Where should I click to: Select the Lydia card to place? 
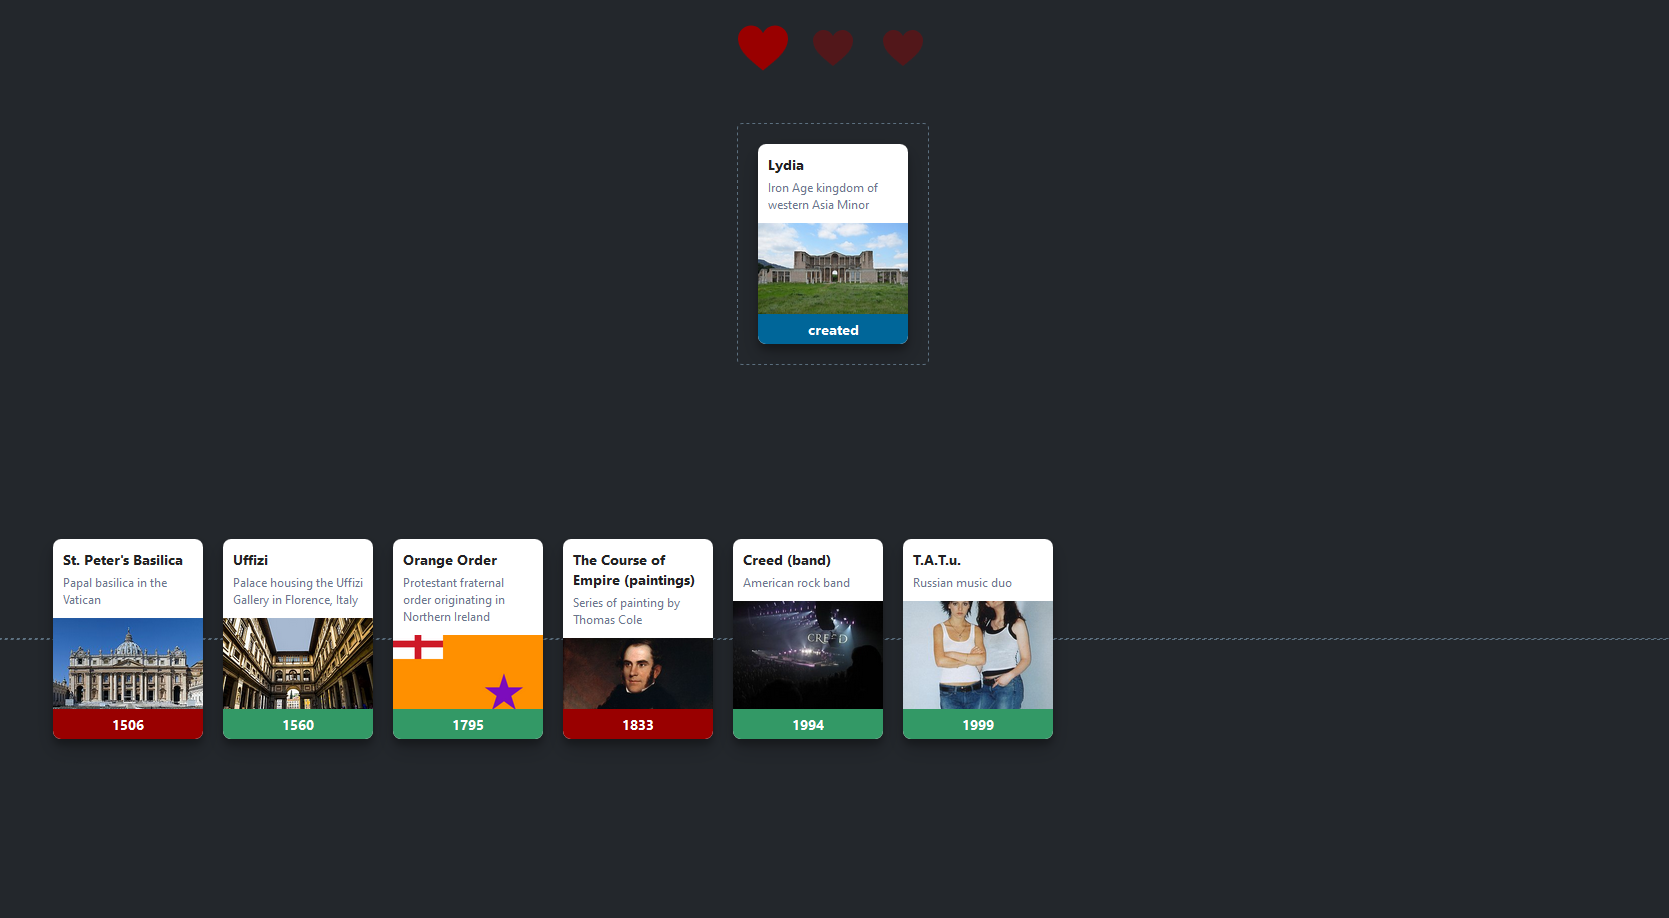click(833, 244)
